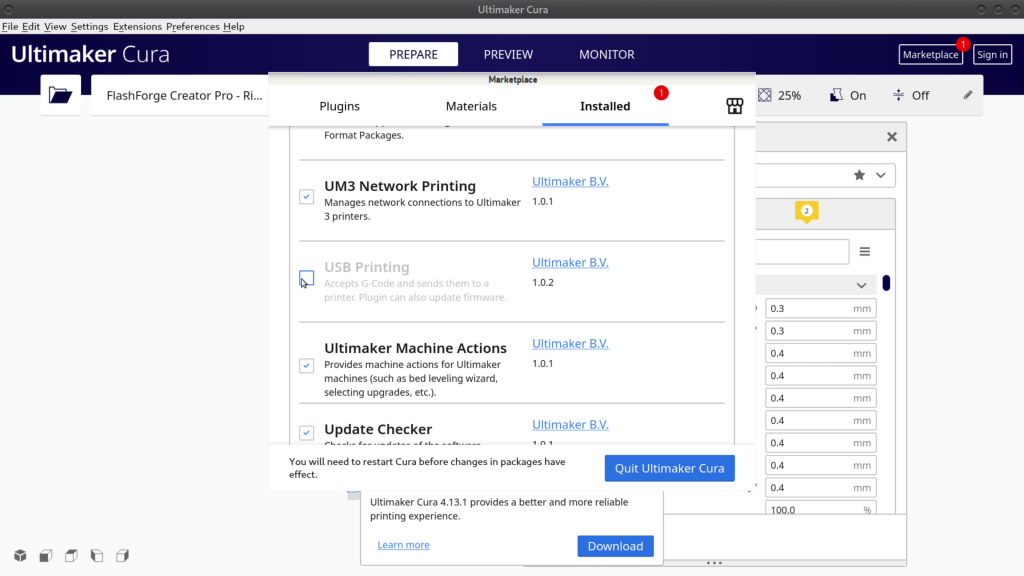Image resolution: width=1024 pixels, height=576 pixels.
Task: Click the Sign in button
Action: [993, 54]
